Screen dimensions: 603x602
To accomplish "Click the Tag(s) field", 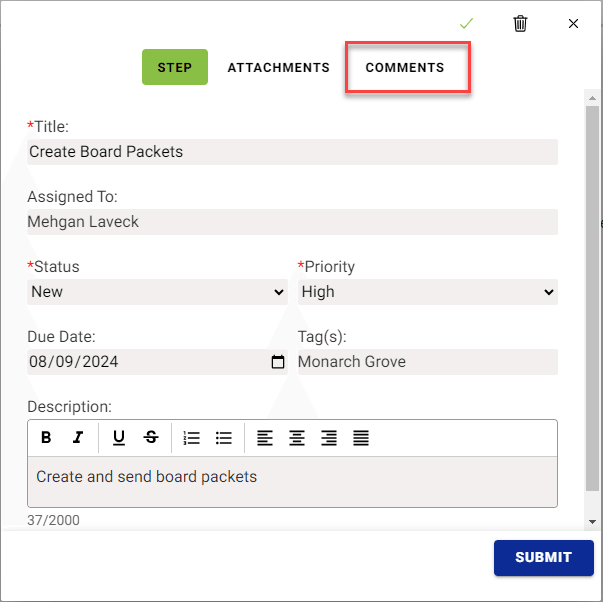I will click(428, 362).
